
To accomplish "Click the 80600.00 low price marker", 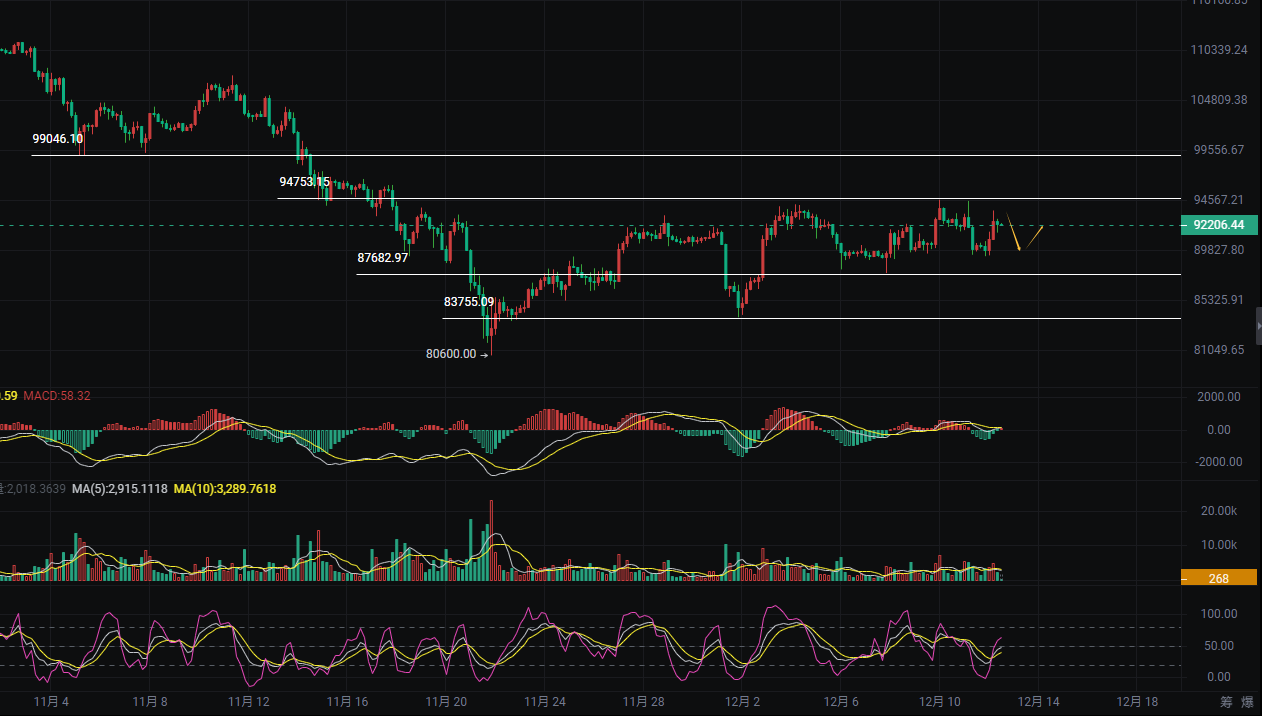I will tap(451, 354).
